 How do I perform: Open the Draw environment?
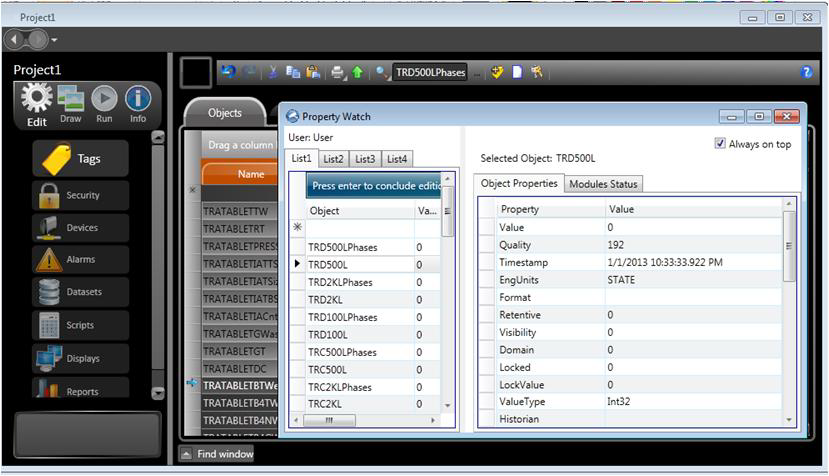pyautogui.click(x=70, y=104)
